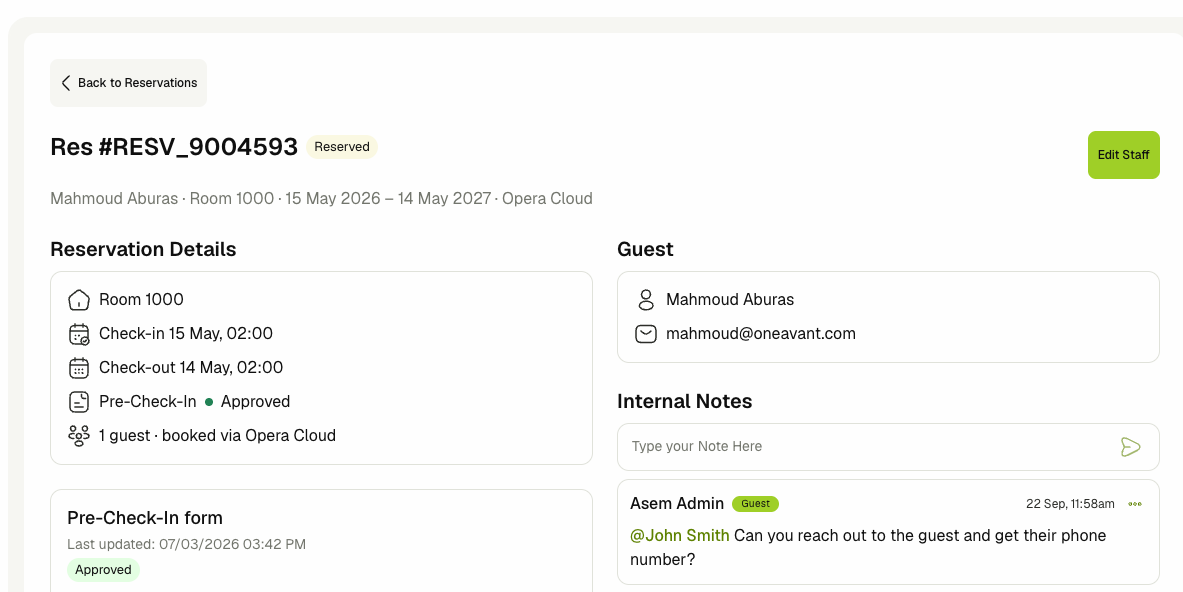Go back to Reservations

[x=128, y=83]
